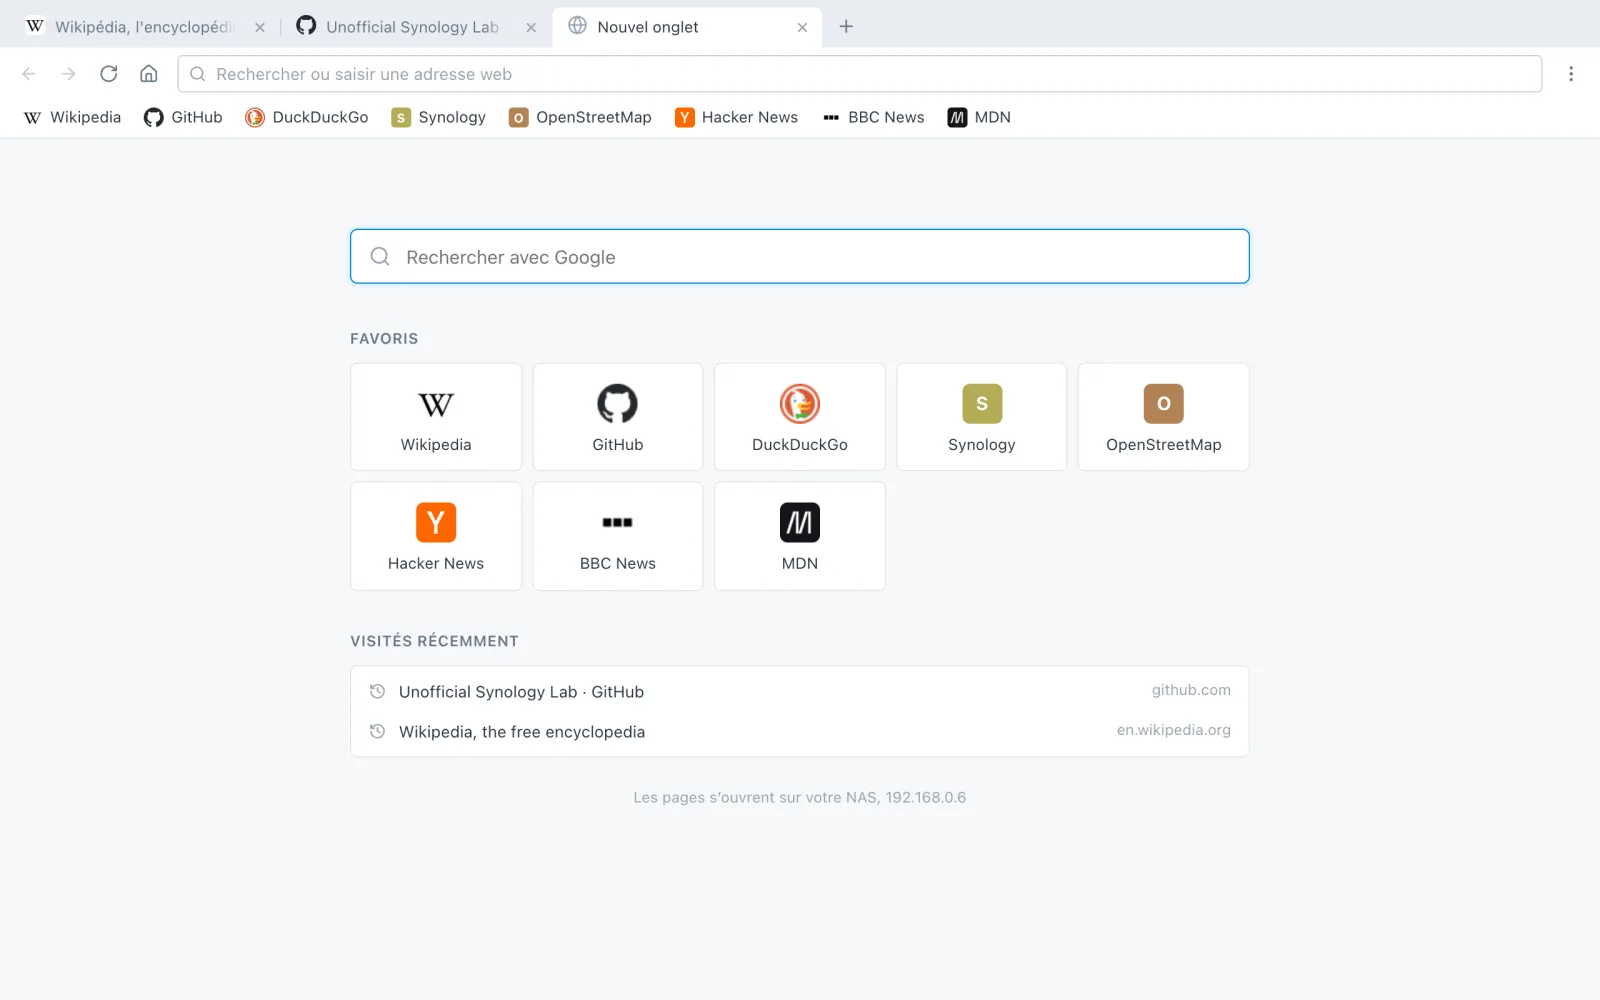Screen dimensions: 1600x1000
Task: Switch to Unofficial Synology Lab tab
Action: click(x=415, y=27)
